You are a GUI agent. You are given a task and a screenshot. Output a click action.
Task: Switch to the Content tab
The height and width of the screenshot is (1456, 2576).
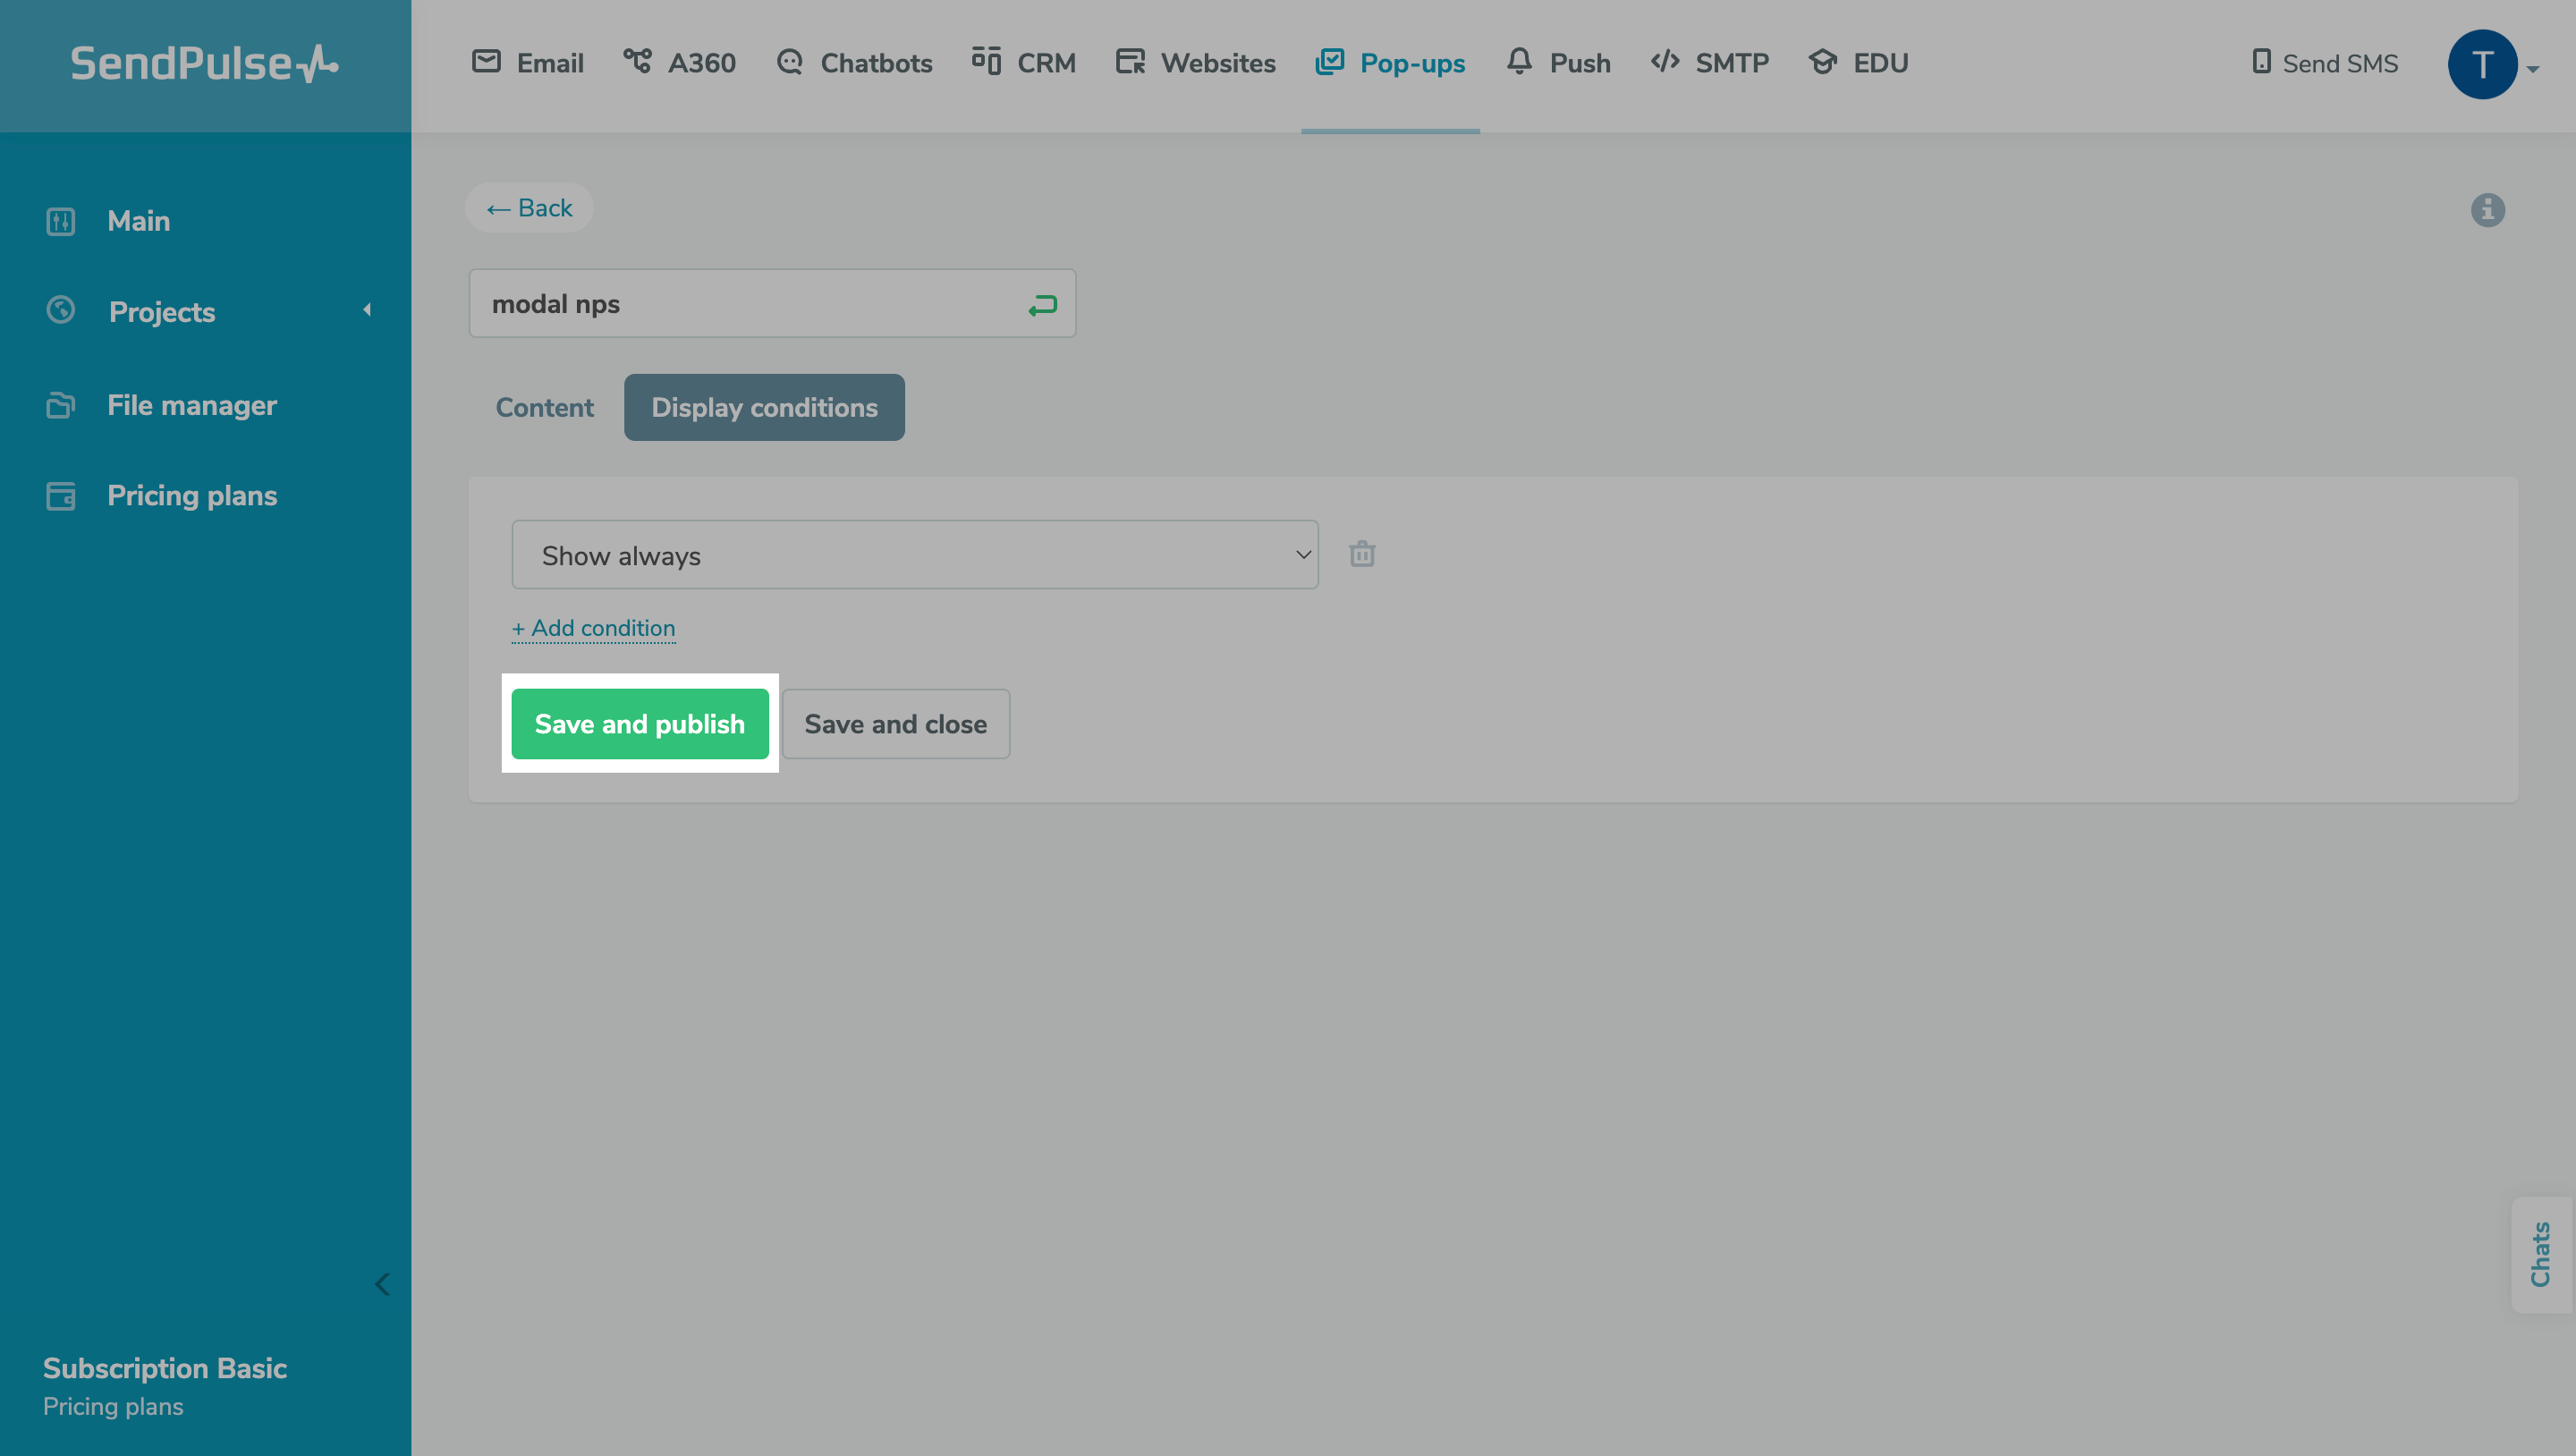[x=544, y=408]
